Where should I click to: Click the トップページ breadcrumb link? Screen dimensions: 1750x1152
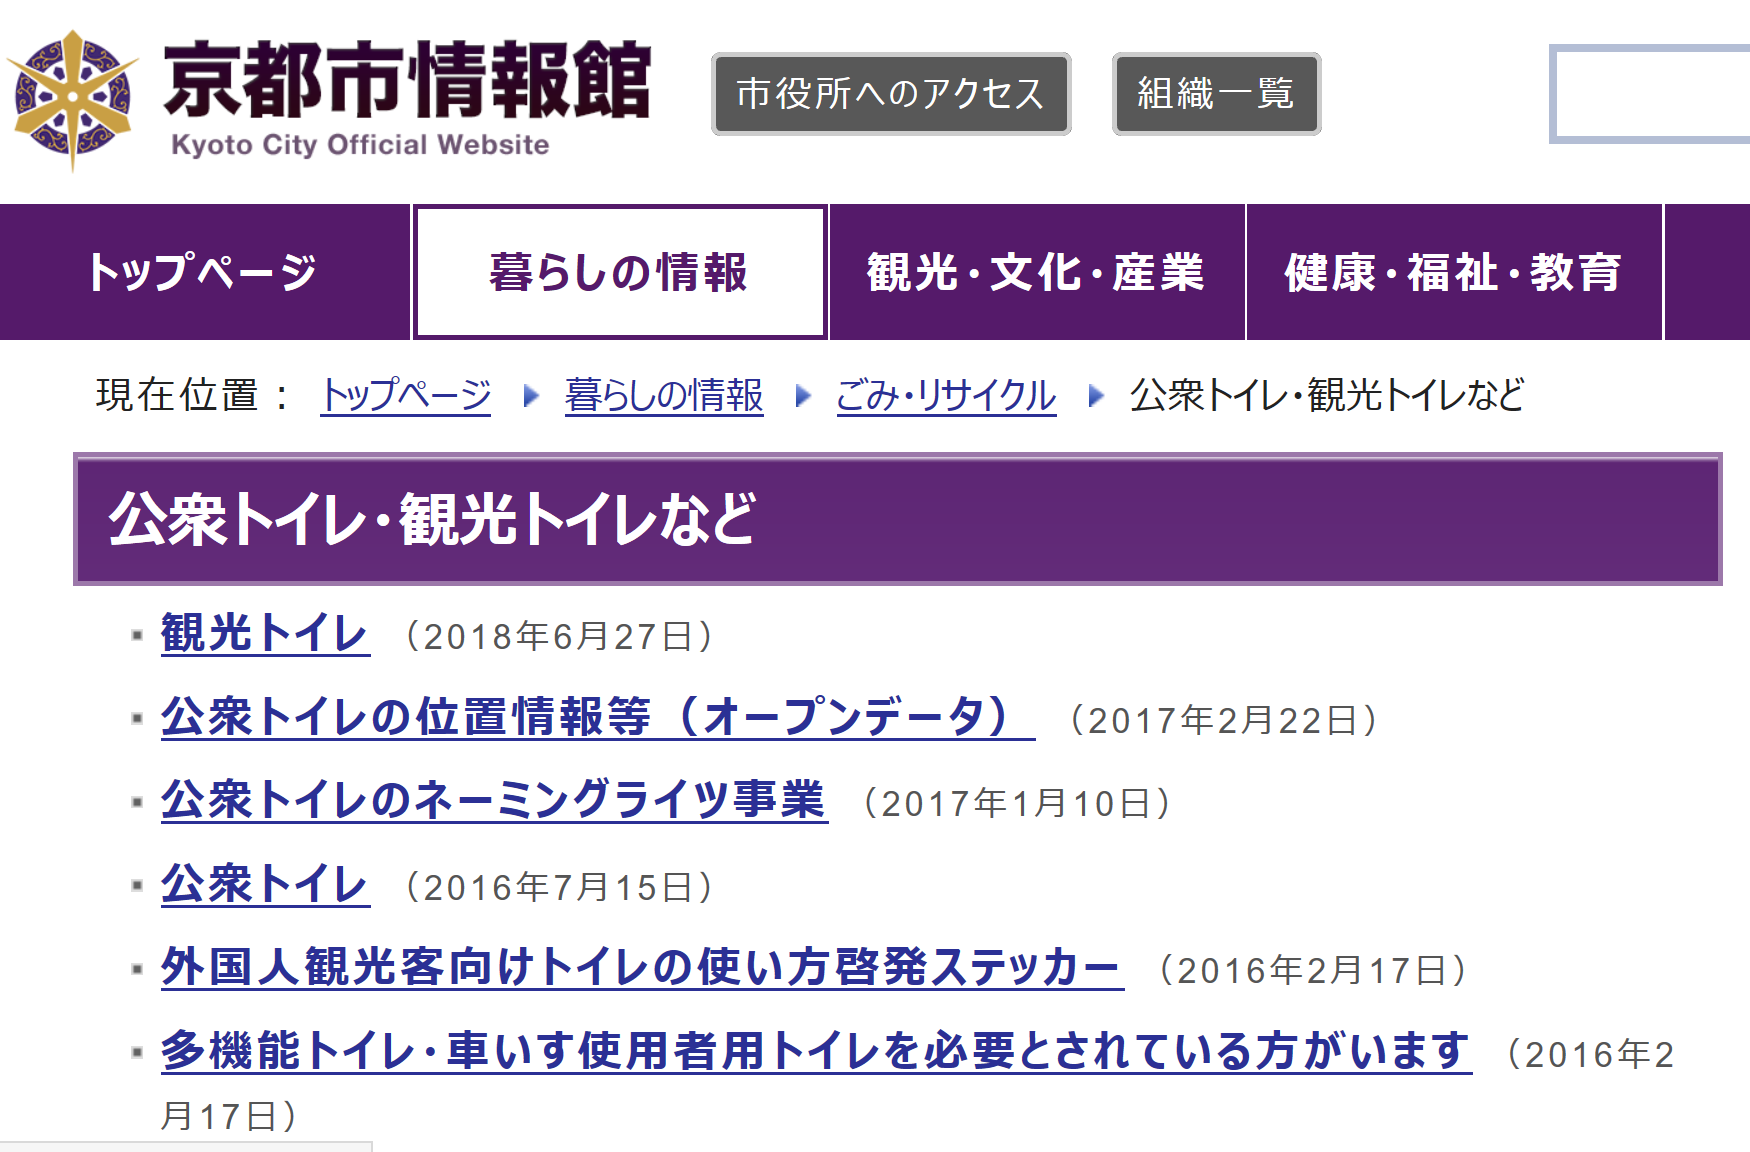(405, 395)
